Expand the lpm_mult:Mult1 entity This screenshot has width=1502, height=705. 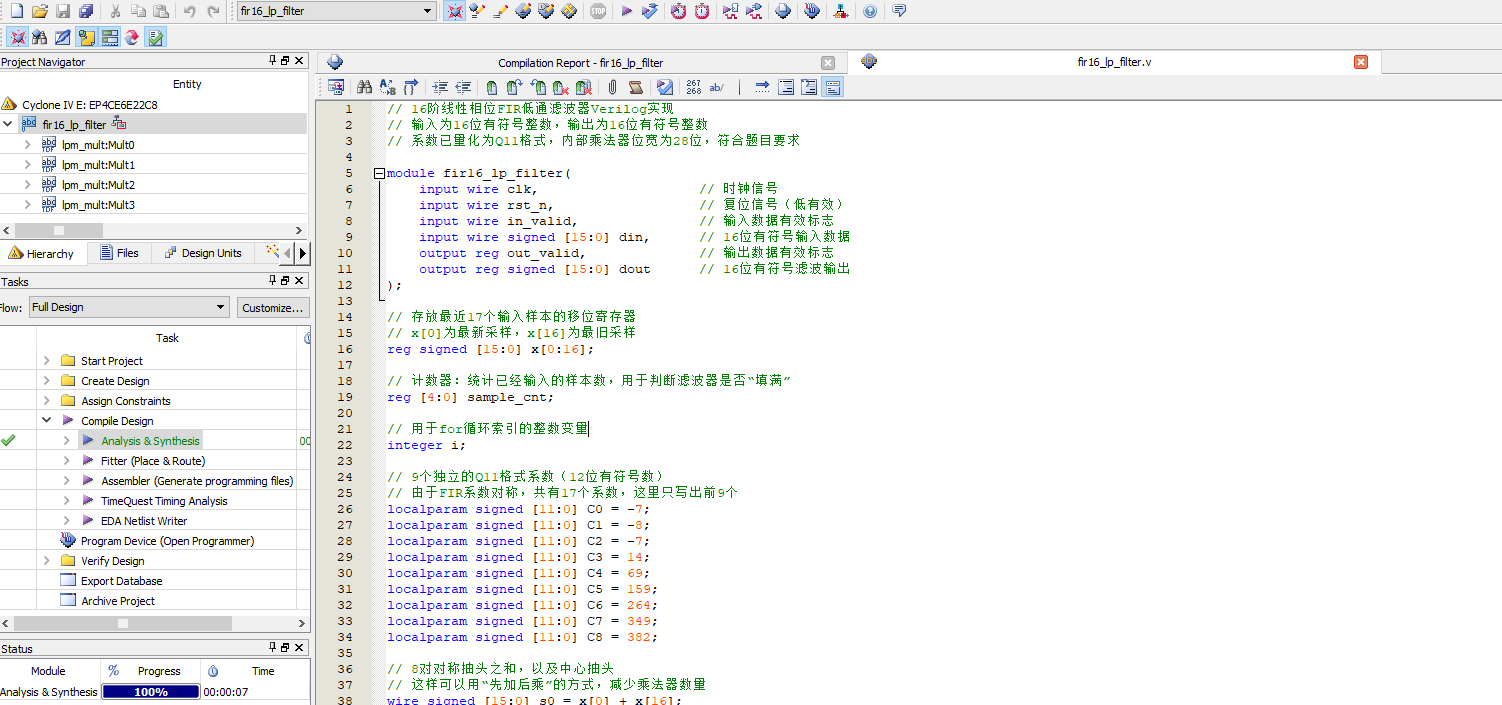(28, 165)
